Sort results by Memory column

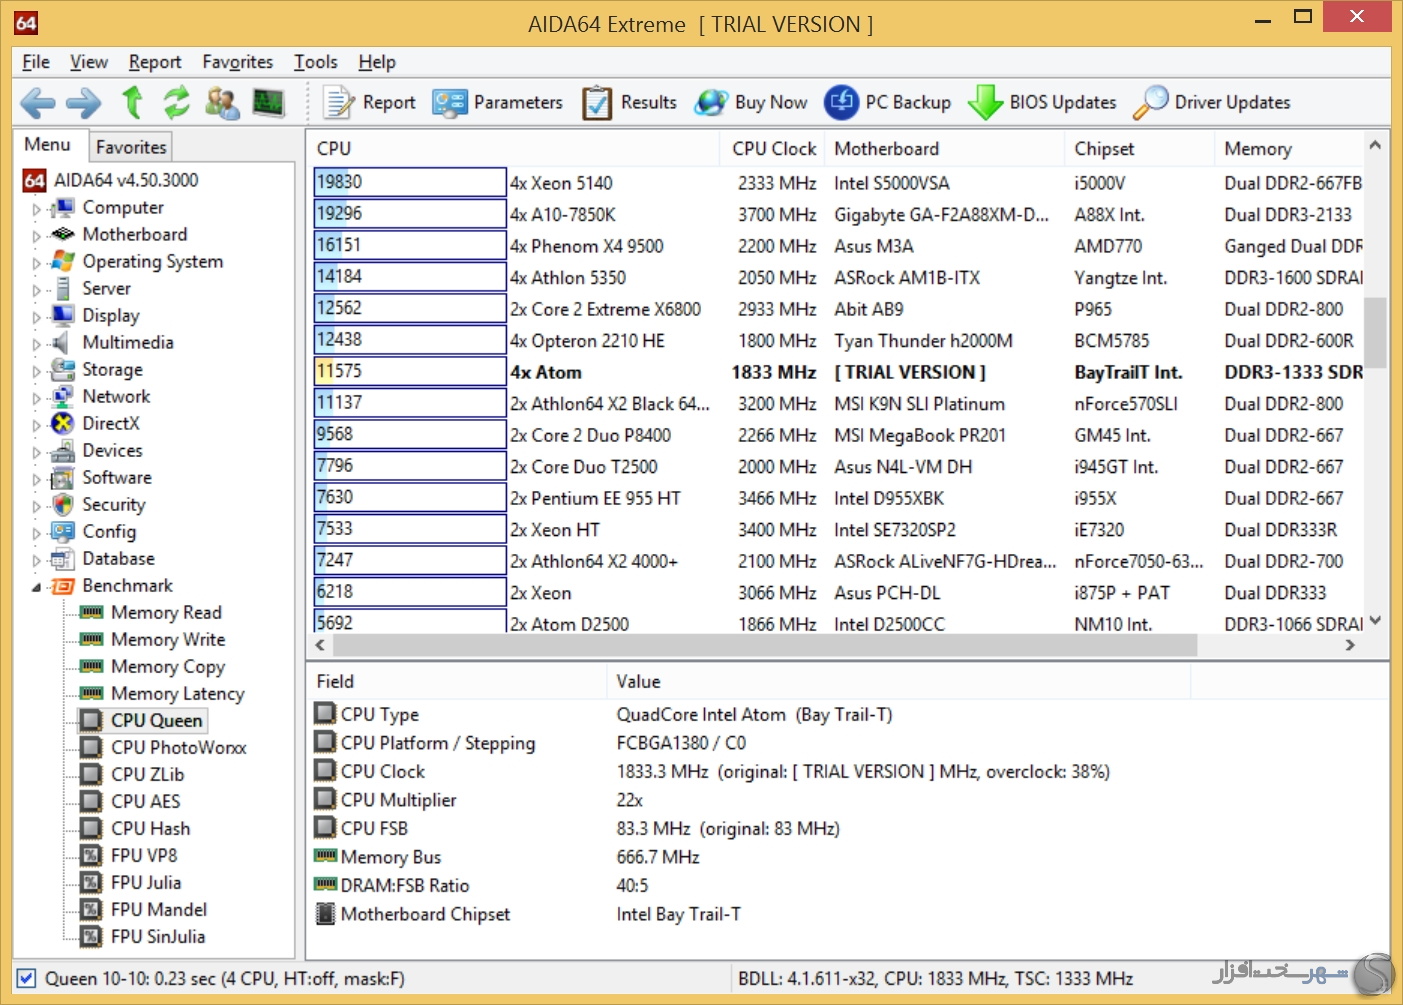point(1290,148)
